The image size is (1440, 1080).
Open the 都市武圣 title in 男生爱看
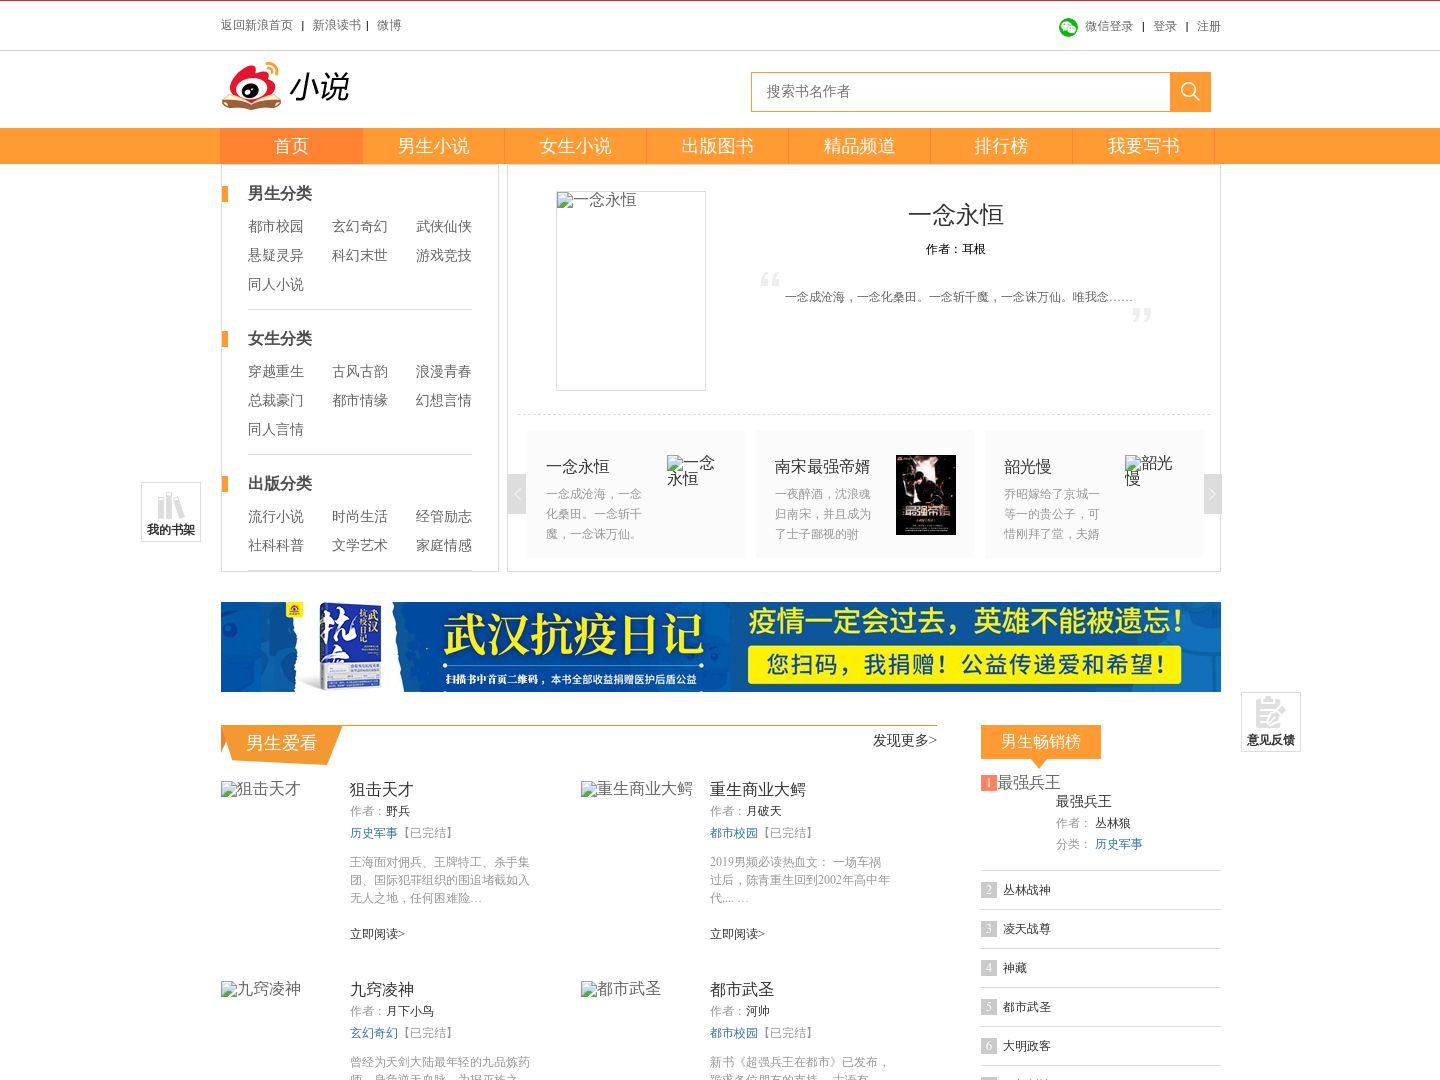tap(742, 990)
